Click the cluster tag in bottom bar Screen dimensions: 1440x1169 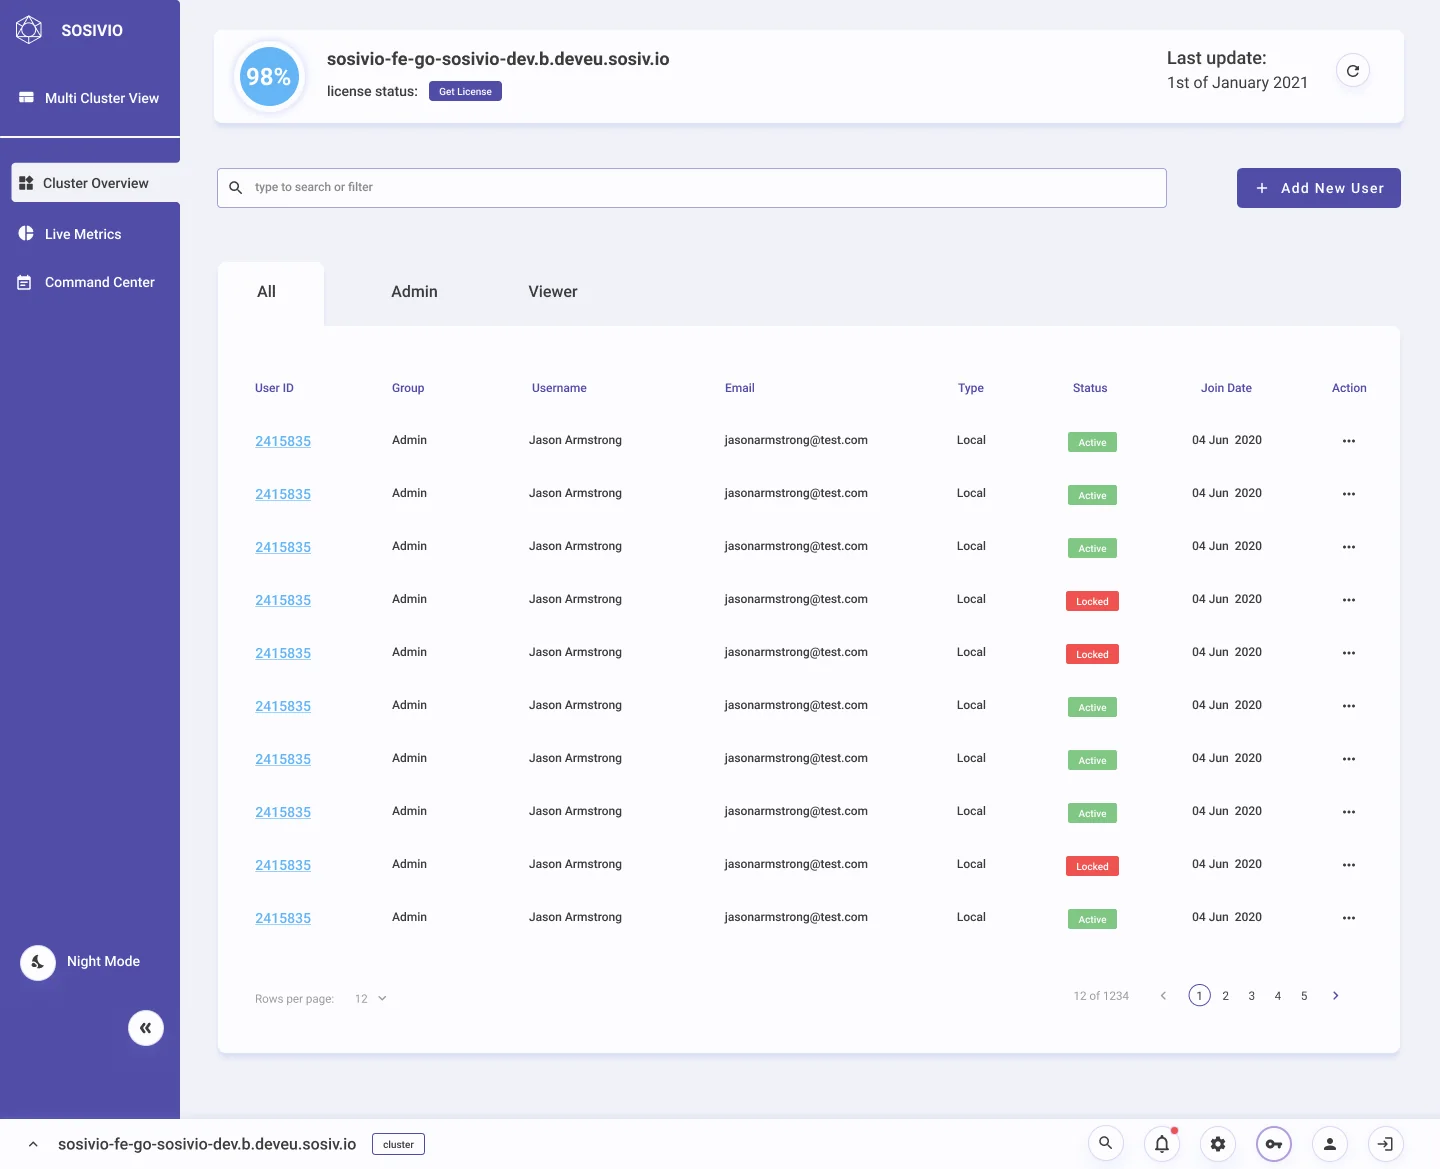(398, 1144)
